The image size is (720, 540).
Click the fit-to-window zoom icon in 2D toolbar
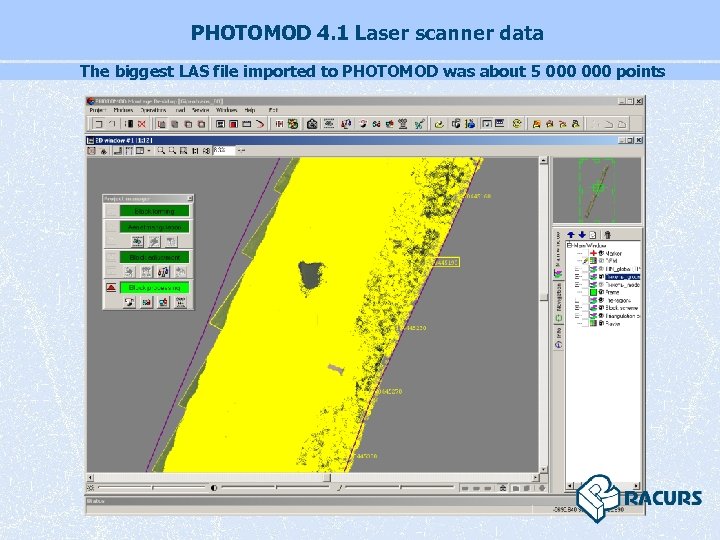tap(184, 151)
